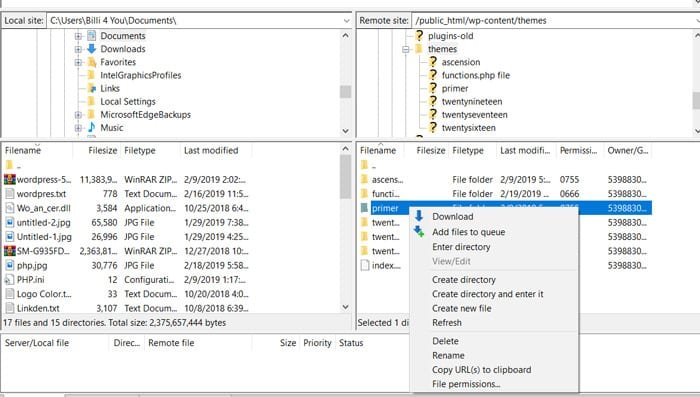Select remote index file icon
The width and height of the screenshot is (700, 397).
click(x=365, y=265)
